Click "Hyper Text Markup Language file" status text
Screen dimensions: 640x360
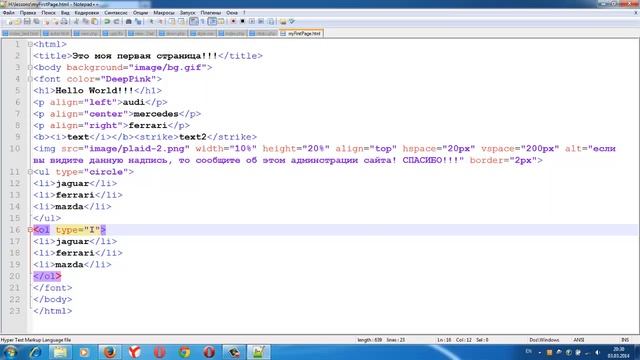pyautogui.click(x=36, y=340)
